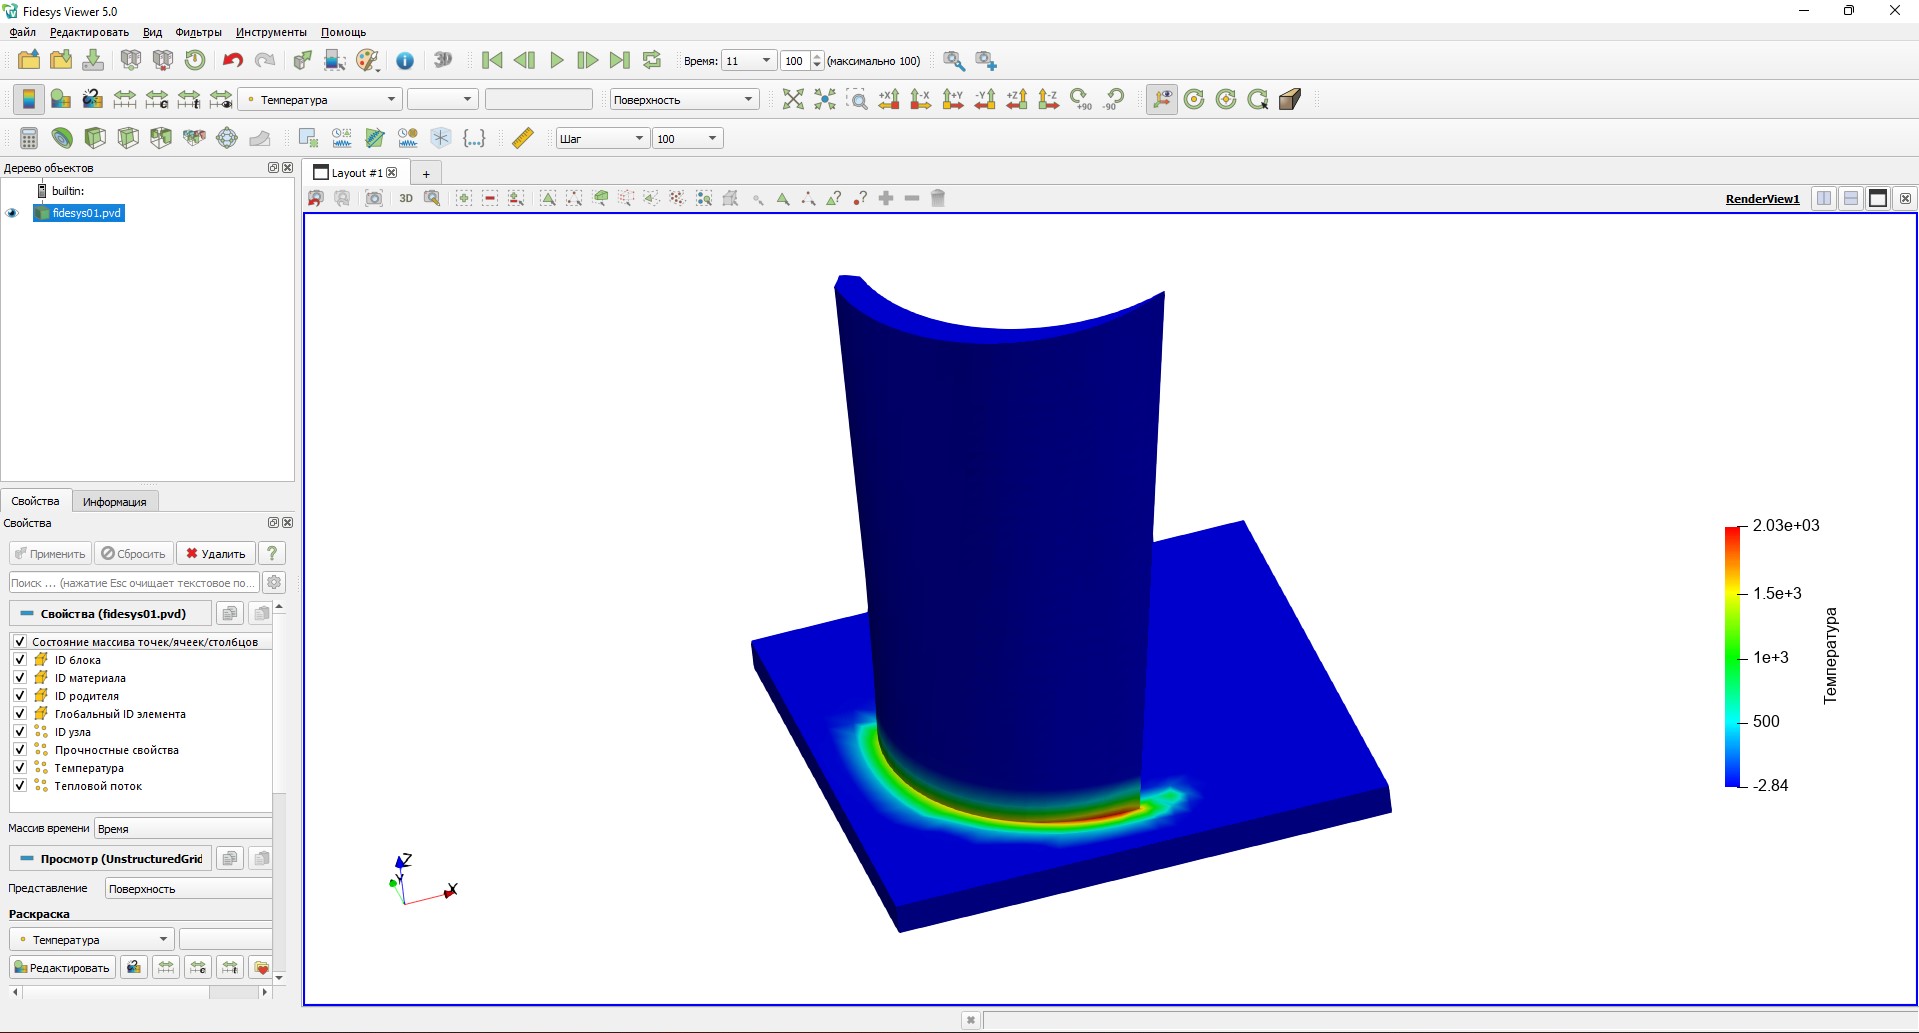Viewport: 1919px width, 1033px height.
Task: Open the Инструменты menu
Action: coord(271,32)
